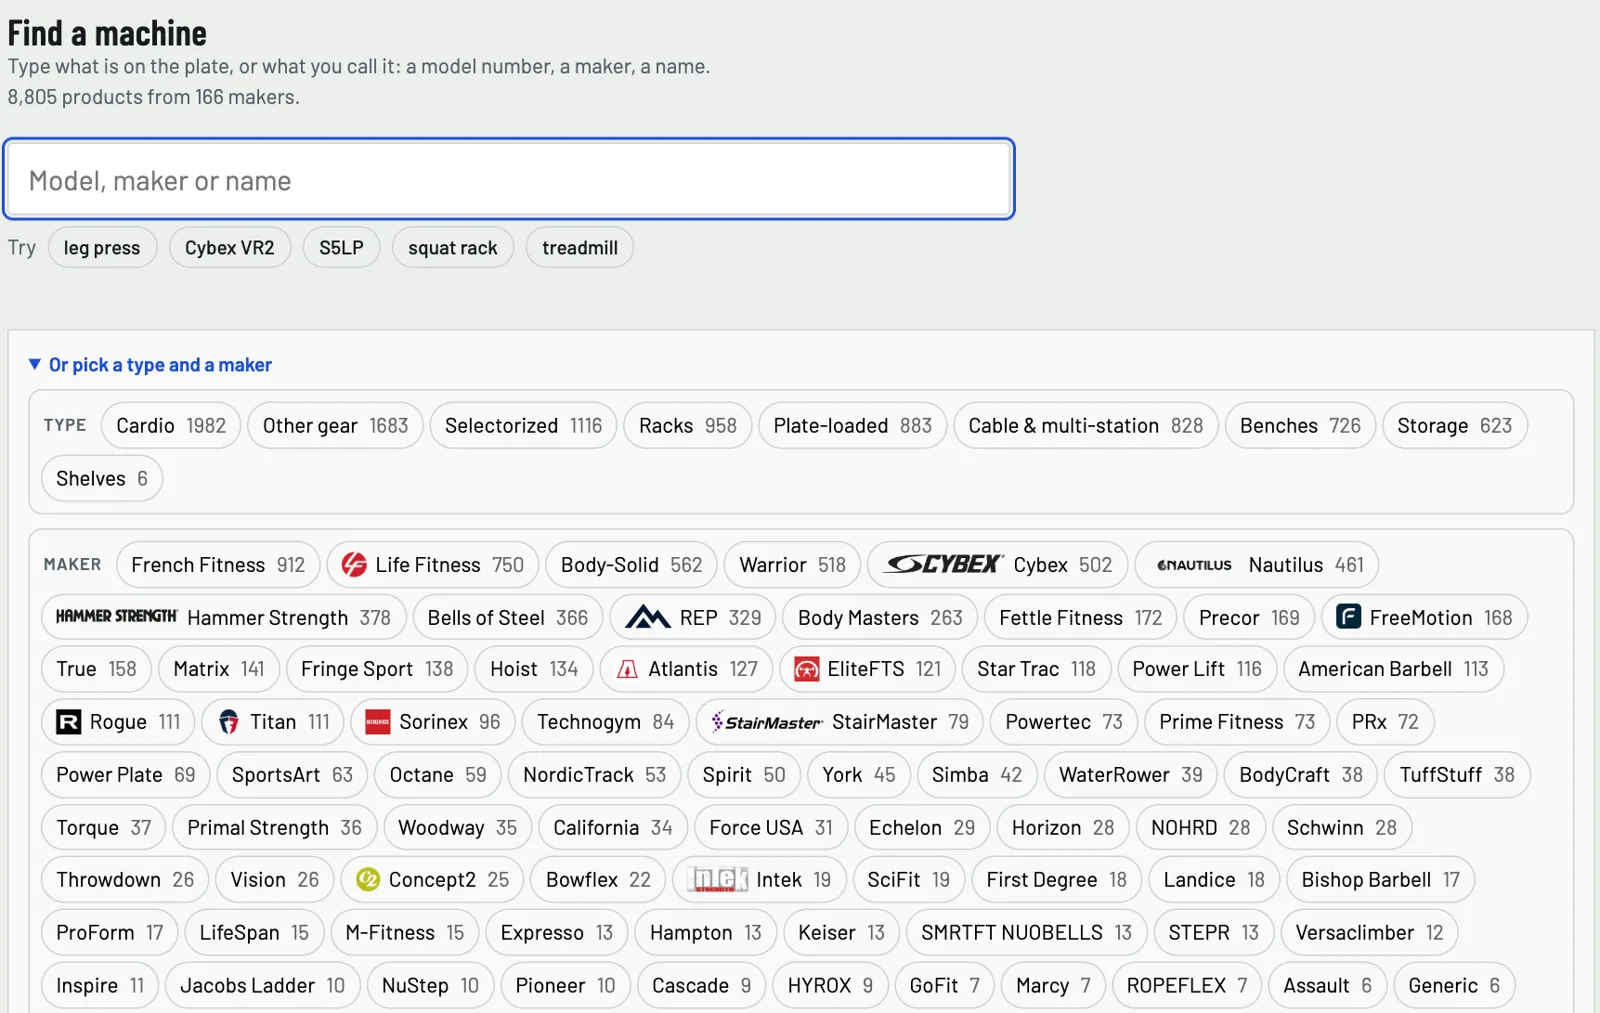
Task: Choose the Titan maker logo chip
Action: 273,722
